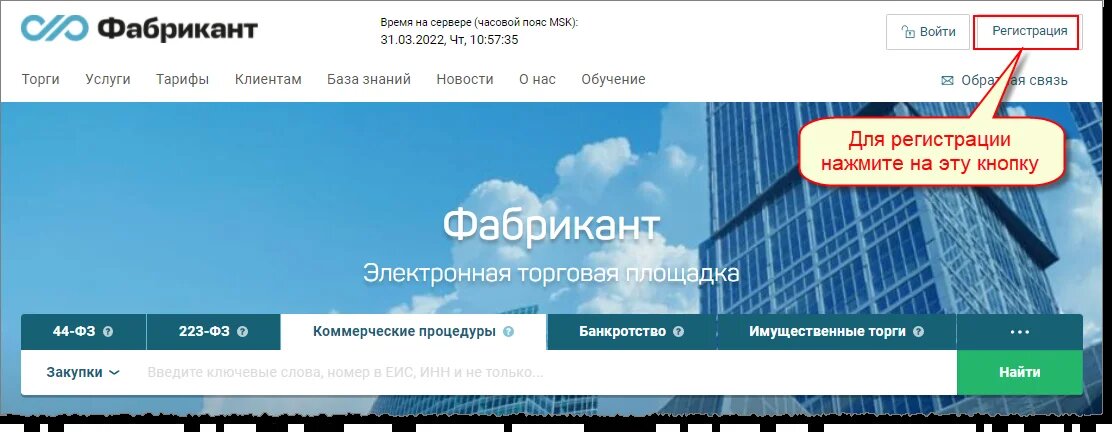Image resolution: width=1118 pixels, height=434 pixels.
Task: Switch to the 223-ФЗ tab
Action: click(x=214, y=332)
